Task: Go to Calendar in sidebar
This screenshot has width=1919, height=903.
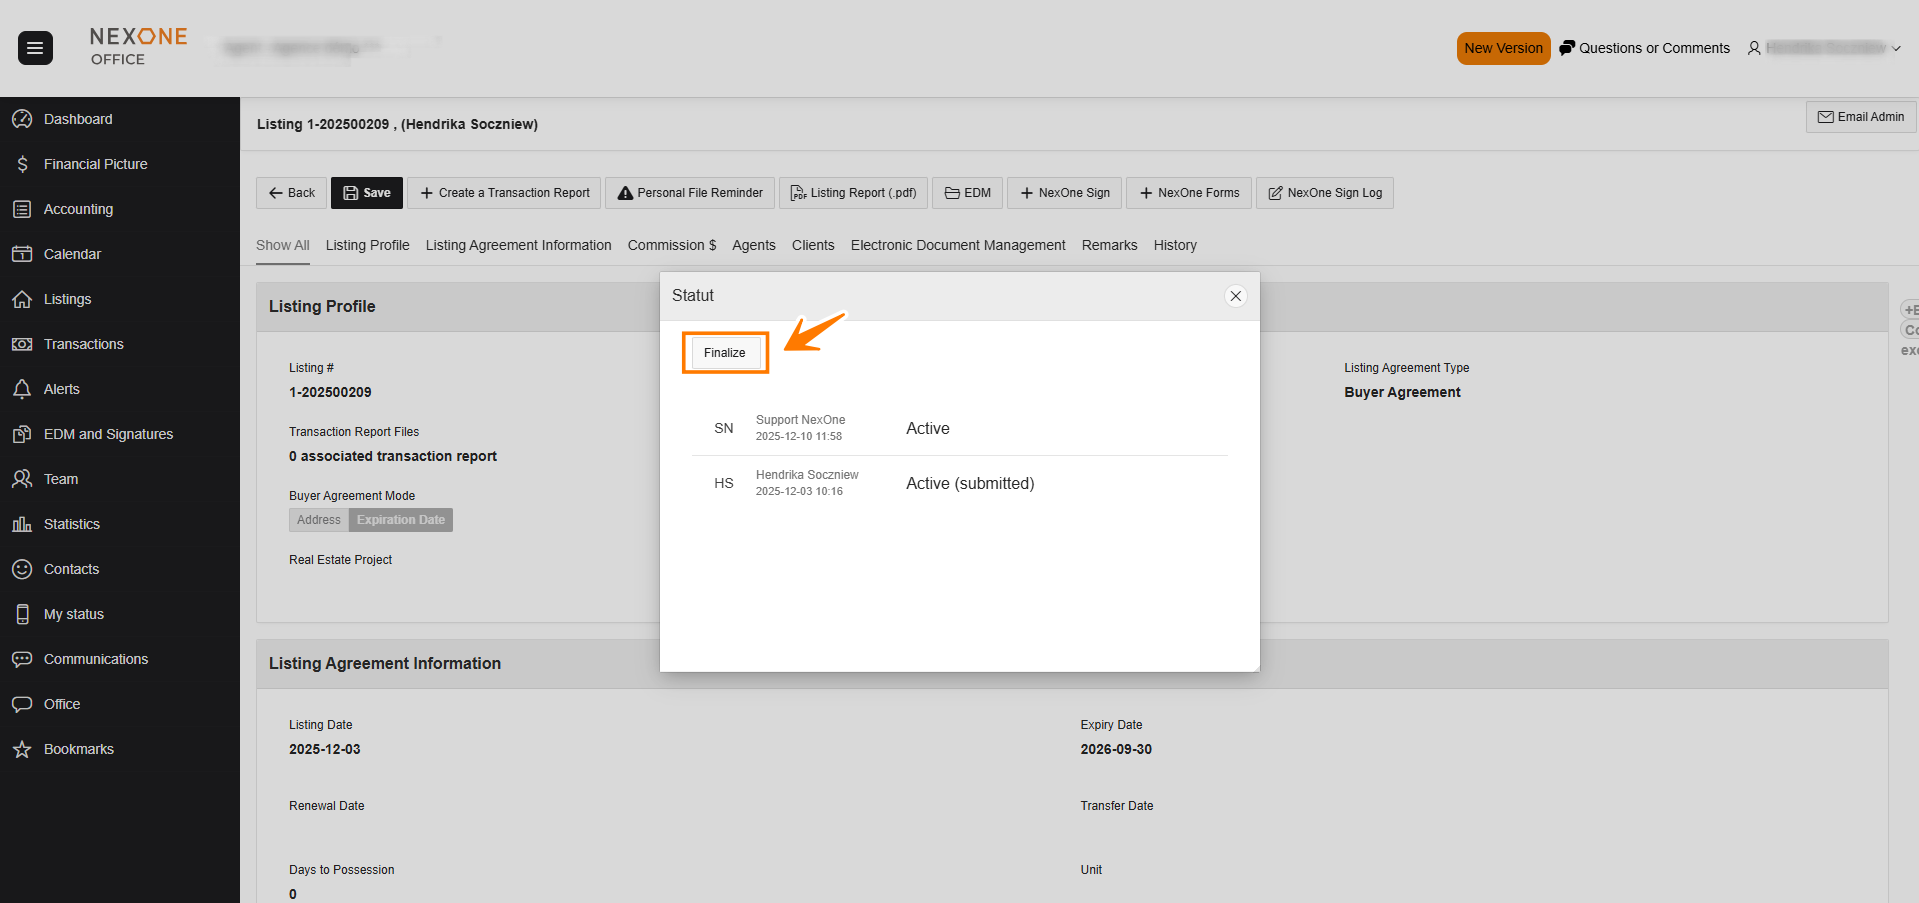Action: (72, 254)
